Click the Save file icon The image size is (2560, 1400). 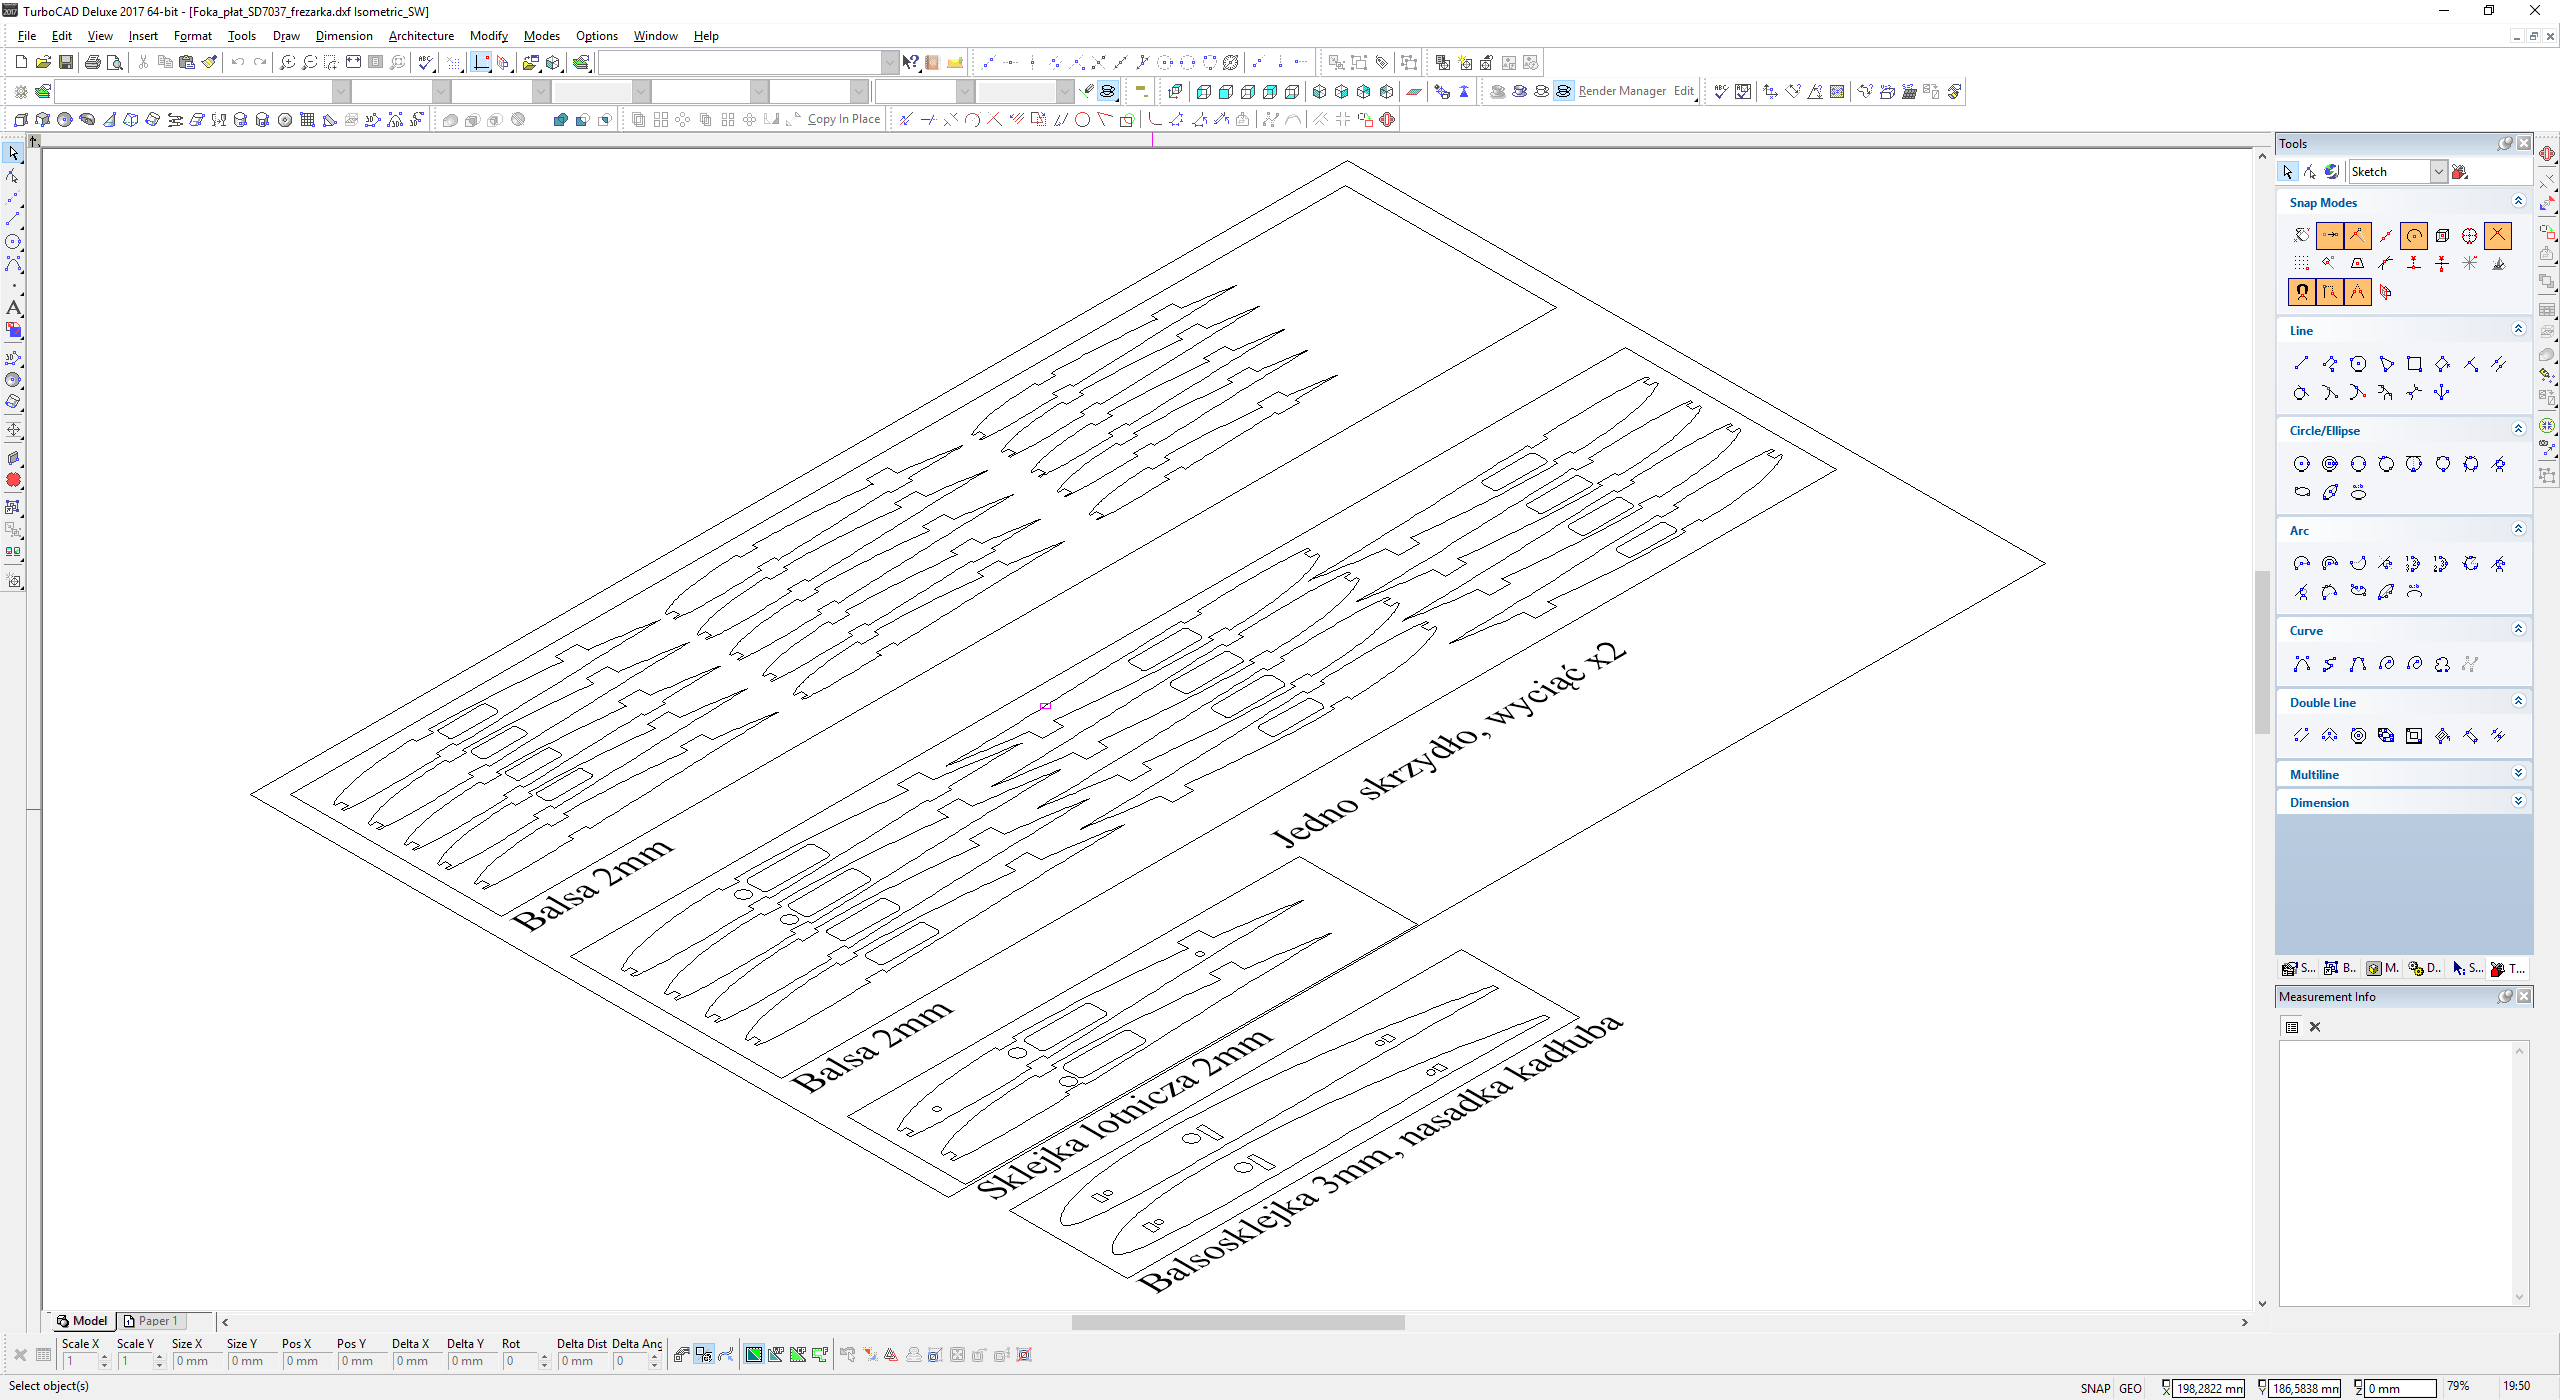66,62
